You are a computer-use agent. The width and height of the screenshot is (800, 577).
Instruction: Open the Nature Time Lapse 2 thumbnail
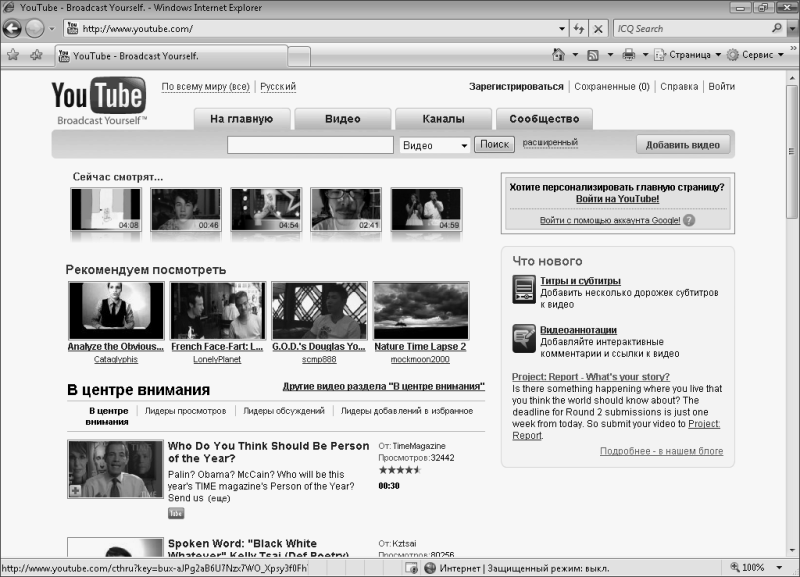(420, 311)
